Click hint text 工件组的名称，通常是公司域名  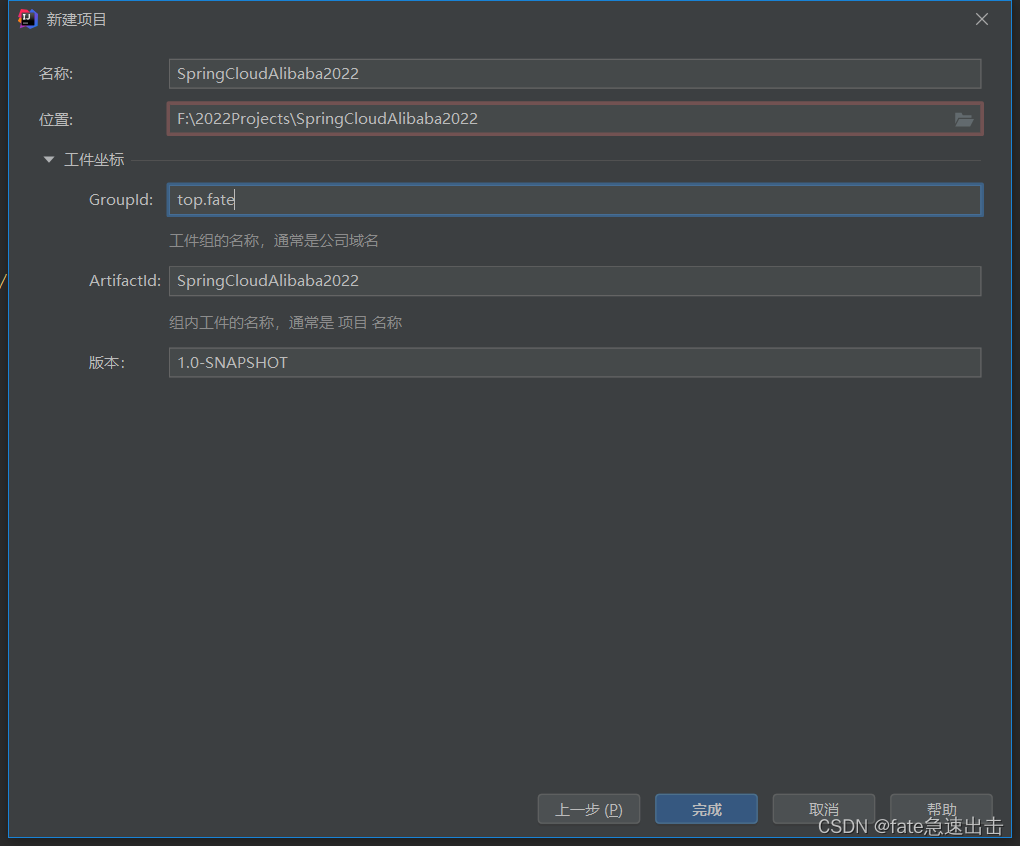pos(274,241)
